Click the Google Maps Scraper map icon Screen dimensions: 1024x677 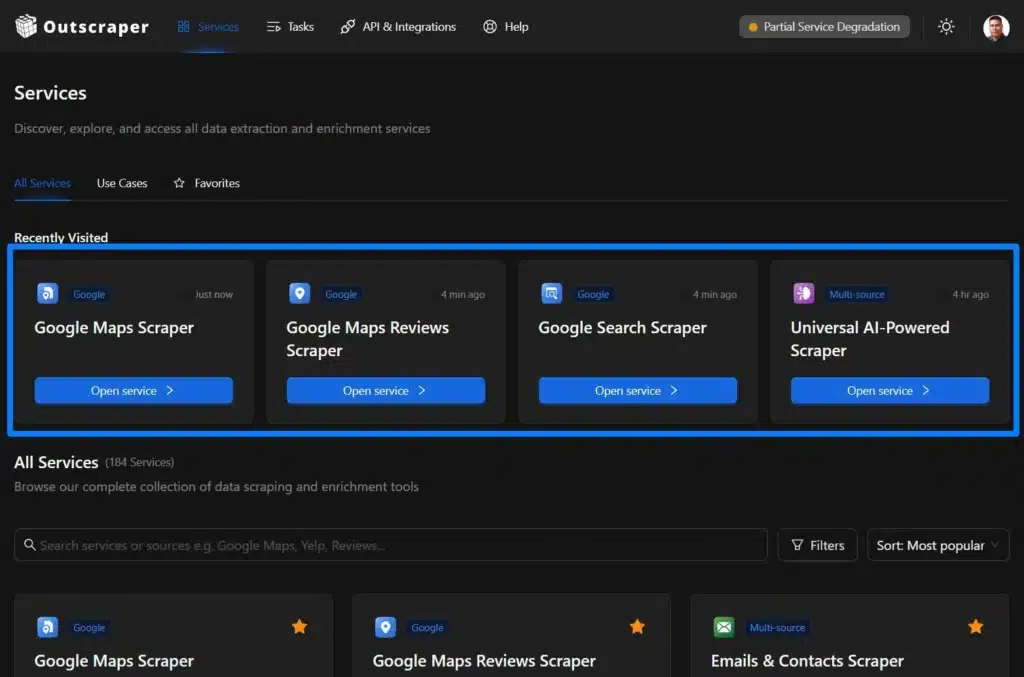click(x=47, y=293)
